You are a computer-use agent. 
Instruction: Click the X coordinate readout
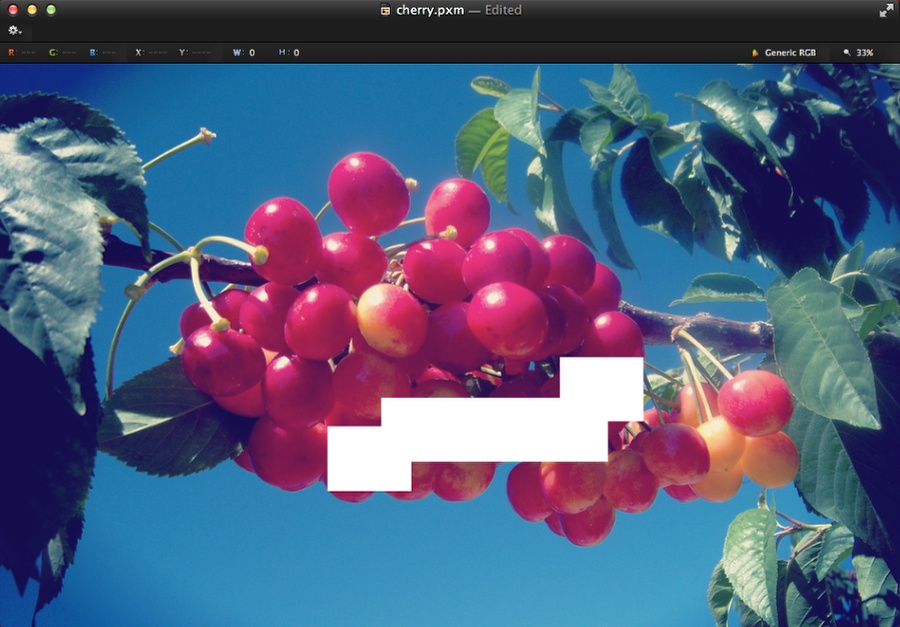tap(151, 52)
